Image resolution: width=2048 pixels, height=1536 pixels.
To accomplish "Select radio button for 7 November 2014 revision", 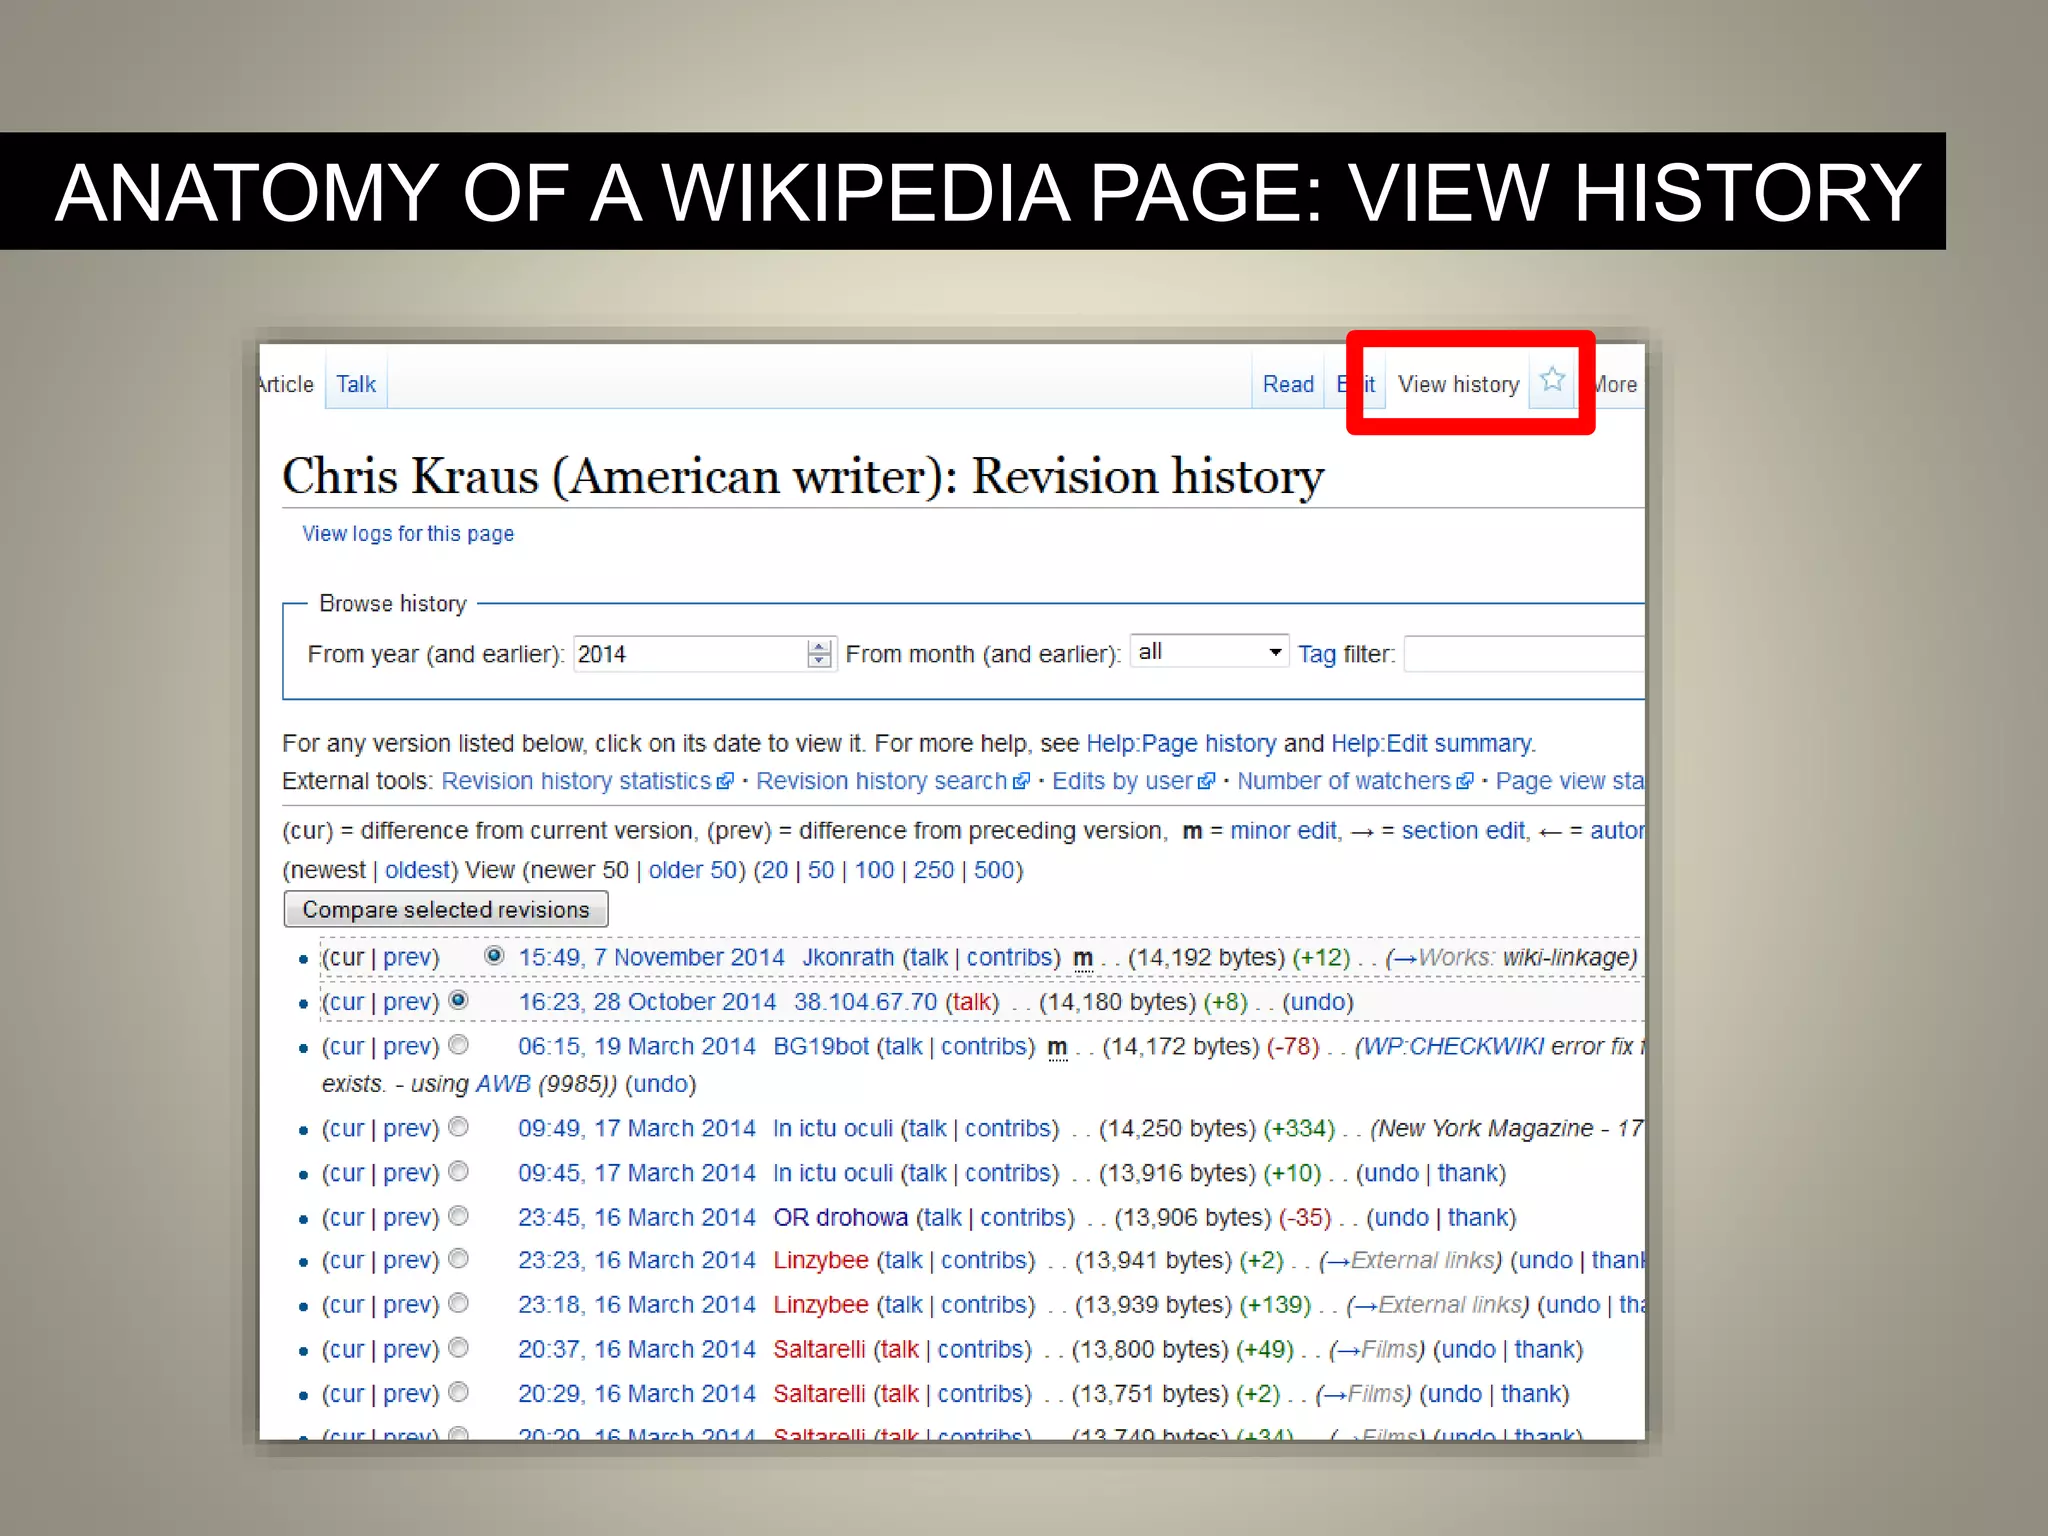I will pos(494,955).
